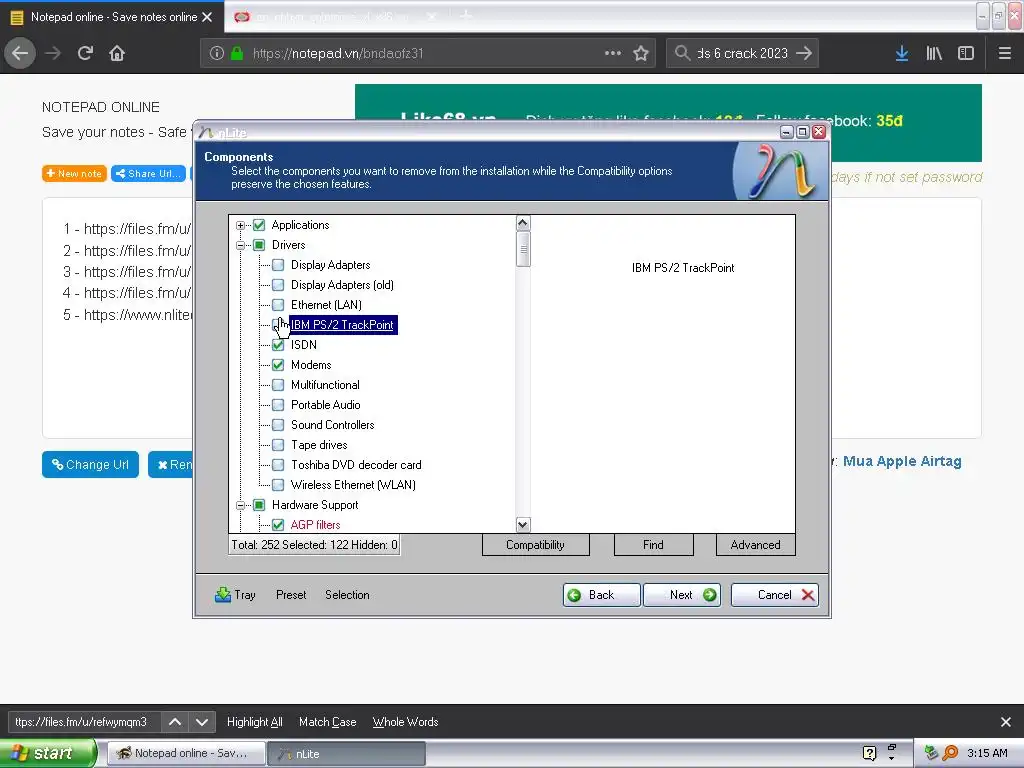
Task: Uncheck the Applications checkbox
Action: (x=259, y=225)
